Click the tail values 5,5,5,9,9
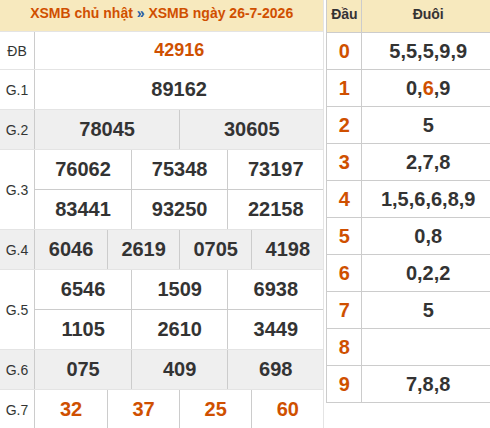 [x=428, y=52]
